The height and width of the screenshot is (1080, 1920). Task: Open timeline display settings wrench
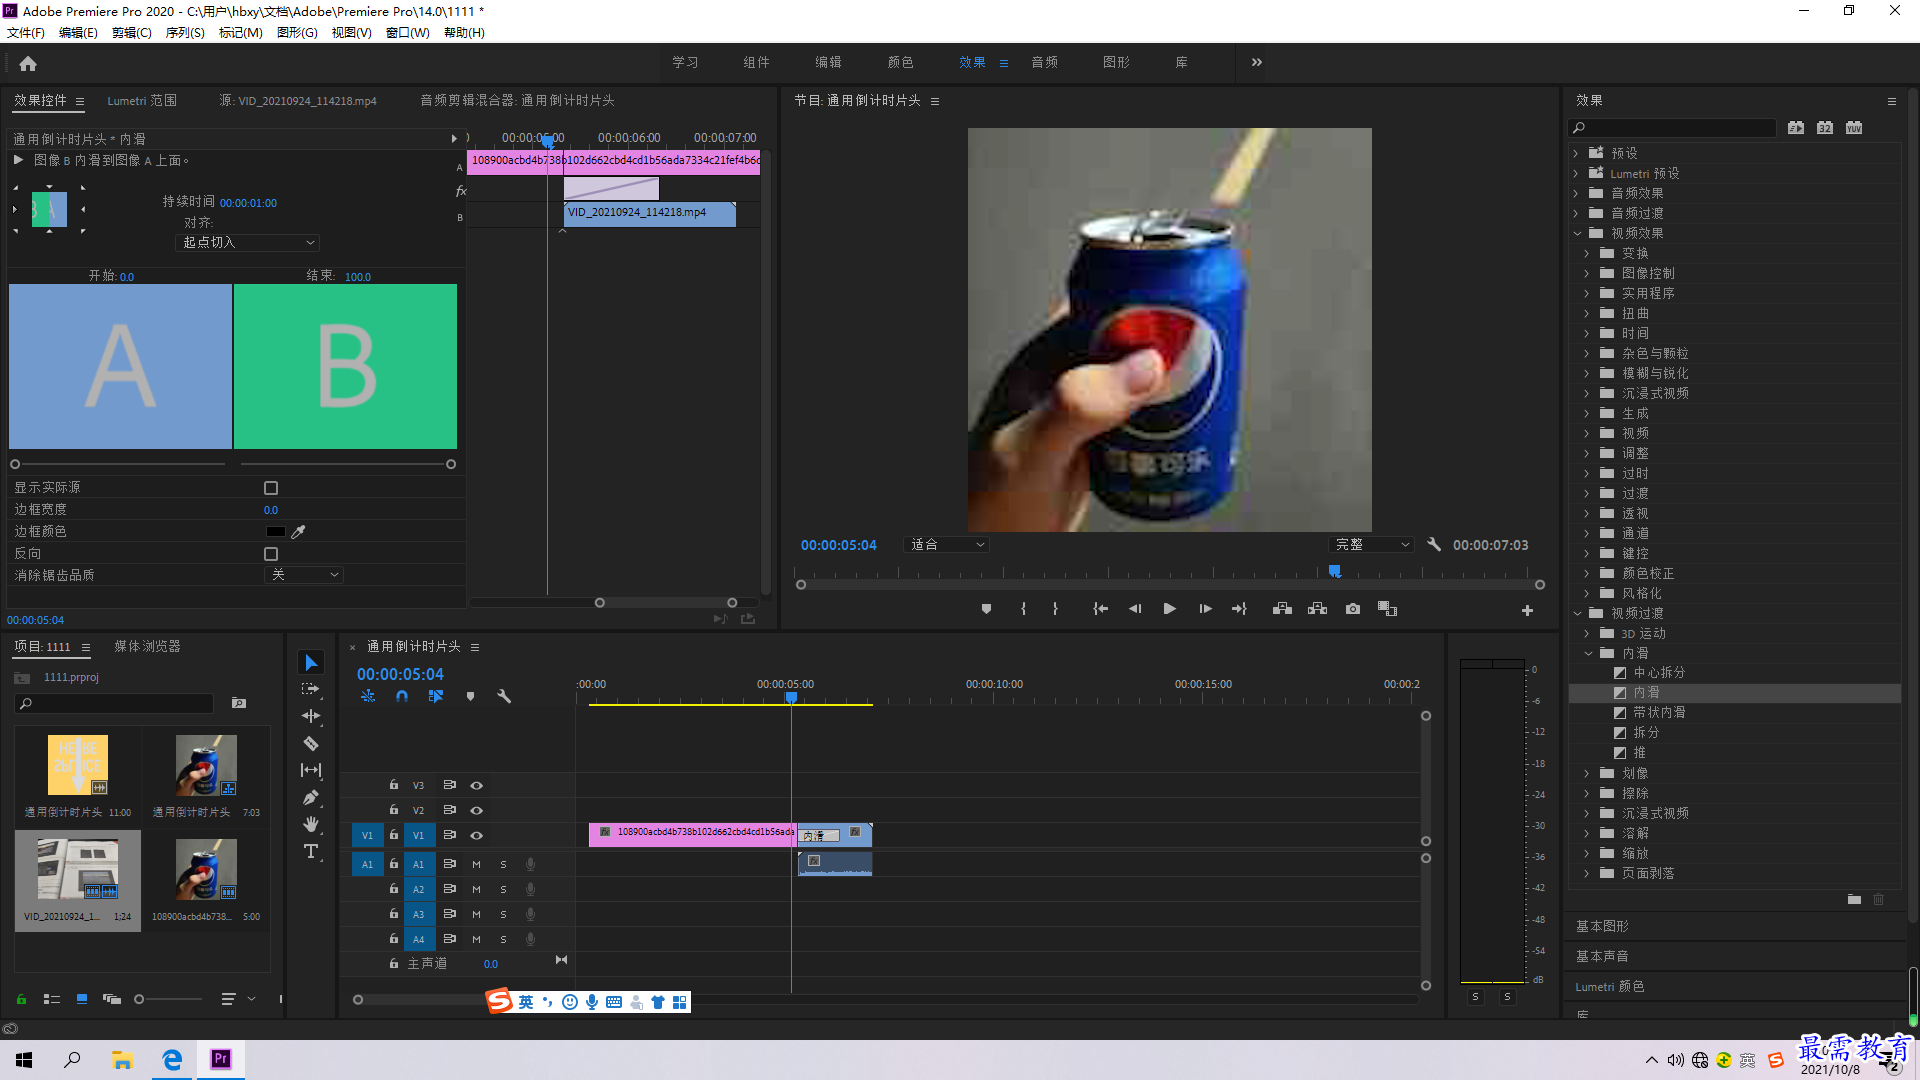point(504,696)
